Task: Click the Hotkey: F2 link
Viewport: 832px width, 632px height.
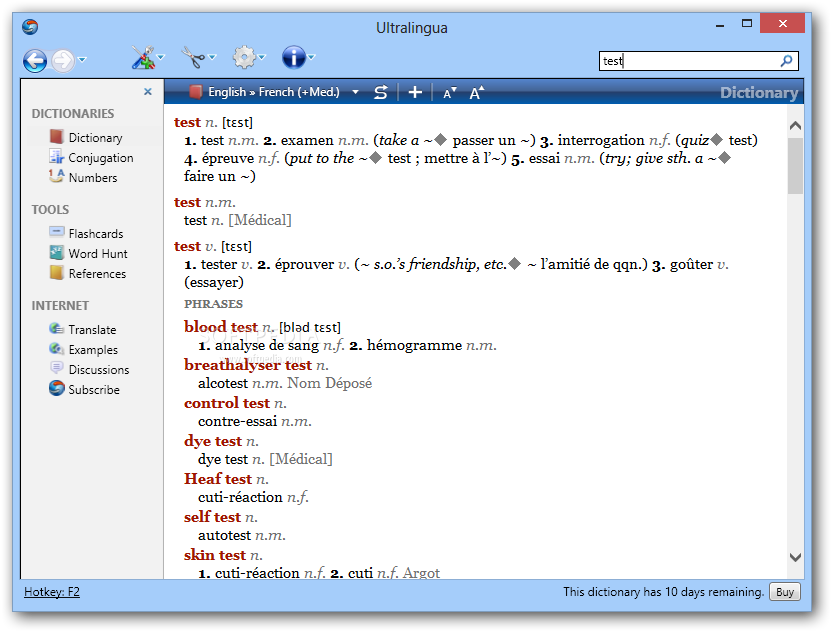Action: pos(51,592)
